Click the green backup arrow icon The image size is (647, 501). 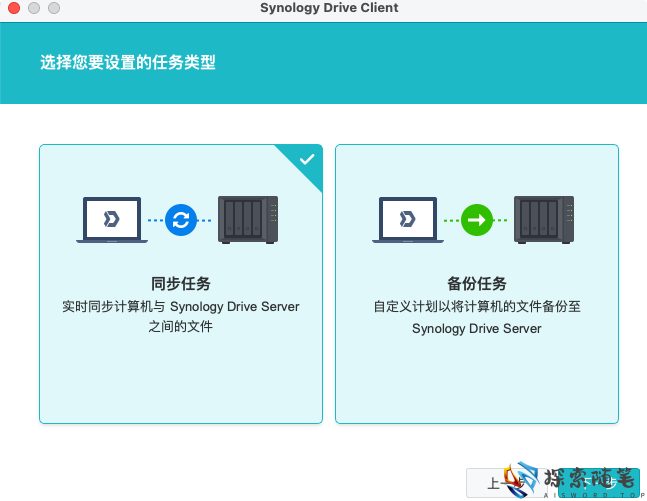[477, 220]
